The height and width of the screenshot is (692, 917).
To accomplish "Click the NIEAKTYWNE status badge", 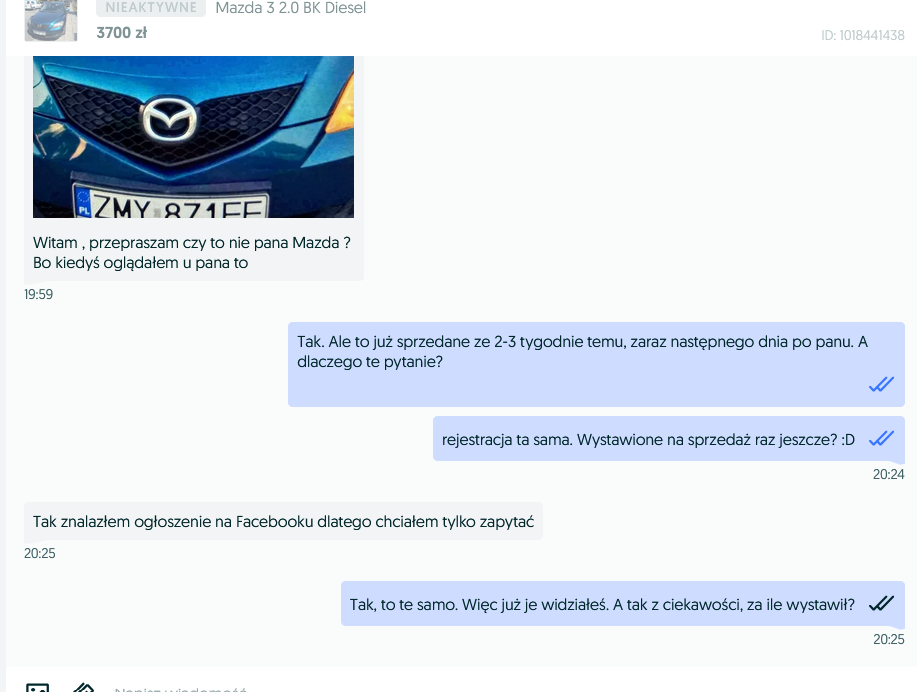I will tap(151, 8).
